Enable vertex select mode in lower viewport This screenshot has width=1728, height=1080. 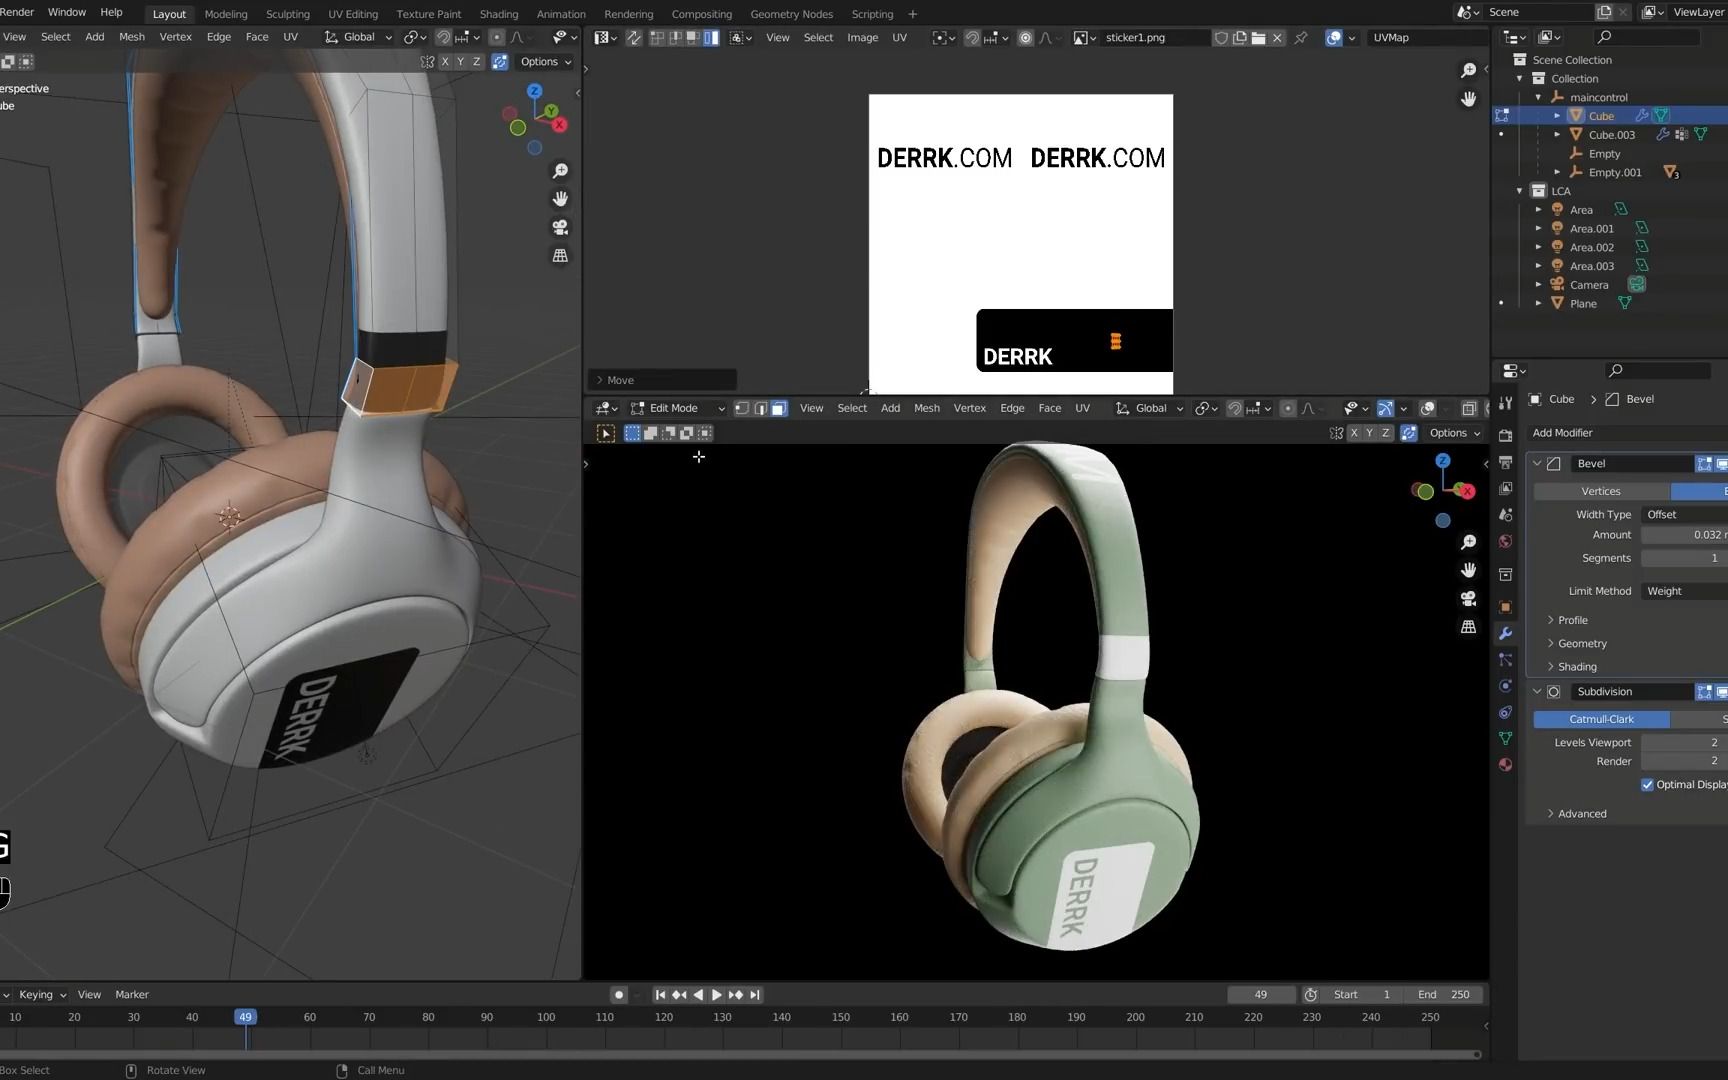point(742,408)
